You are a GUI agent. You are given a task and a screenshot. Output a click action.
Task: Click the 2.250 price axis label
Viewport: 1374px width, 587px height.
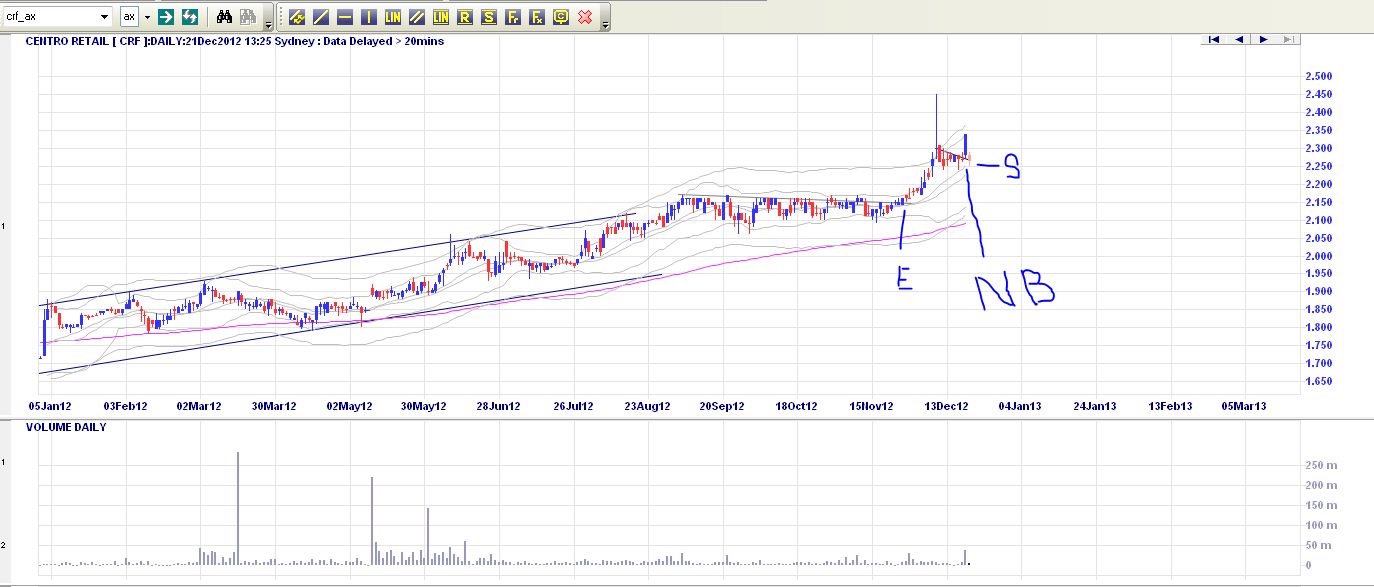[1319, 166]
